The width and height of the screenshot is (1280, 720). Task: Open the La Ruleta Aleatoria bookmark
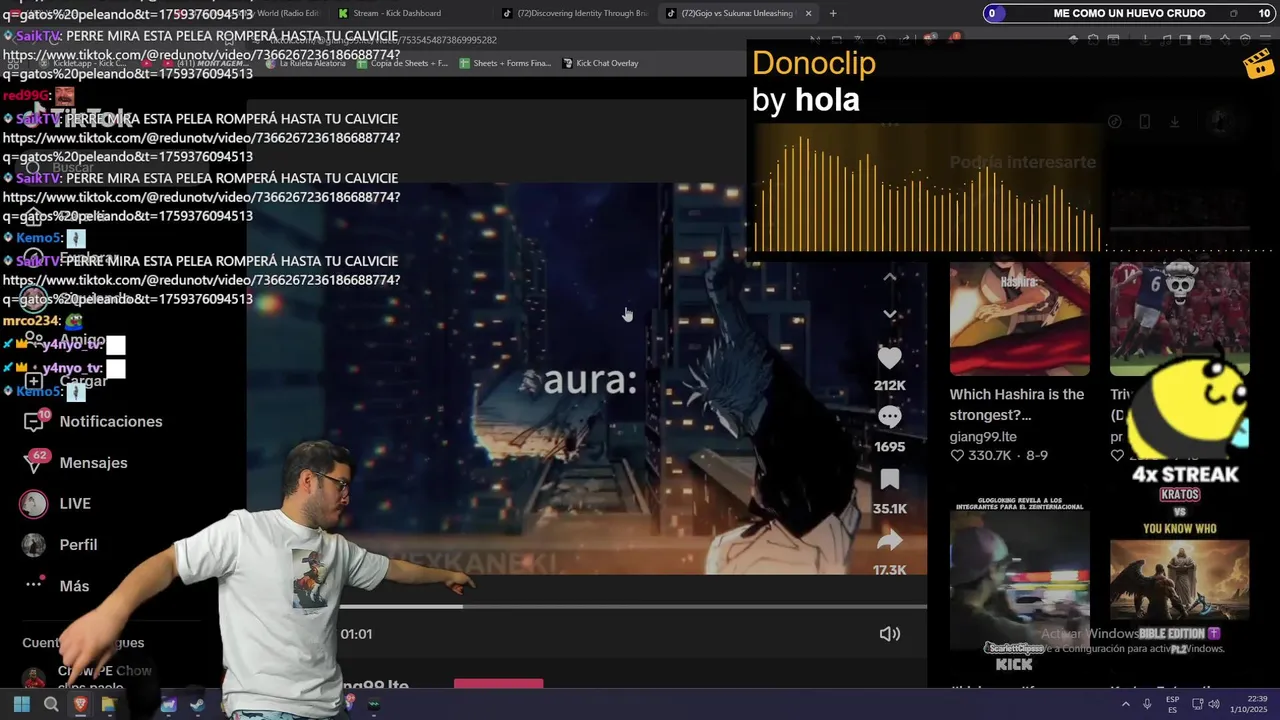click(x=306, y=63)
